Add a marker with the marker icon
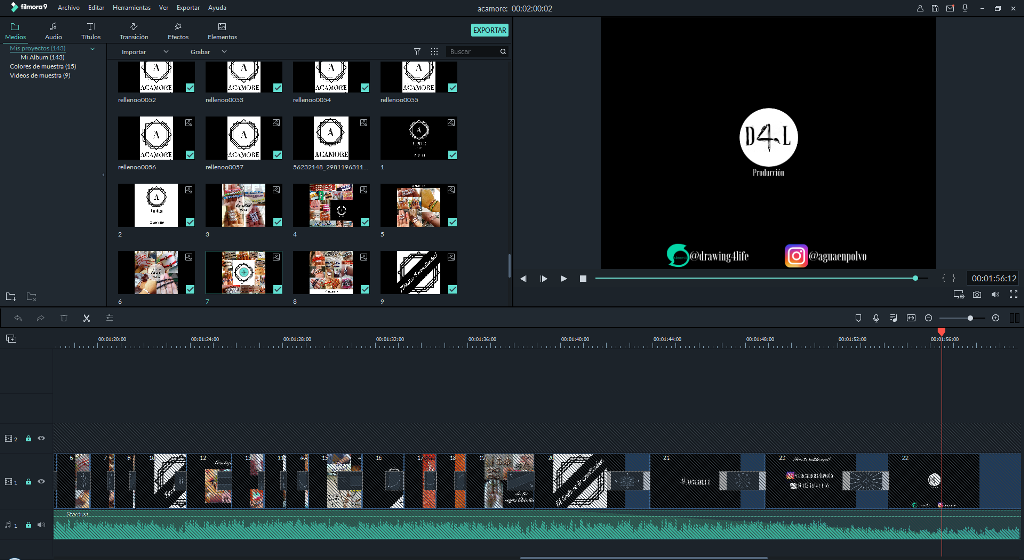The image size is (1024, 560). click(858, 318)
